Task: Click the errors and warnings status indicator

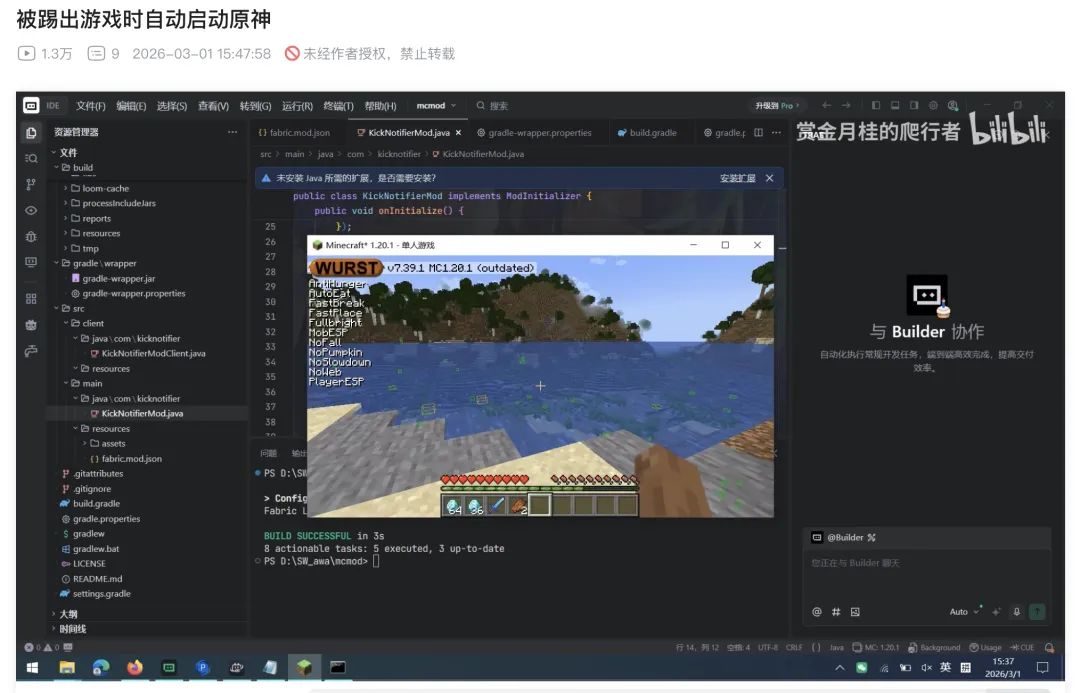Action: click(42, 648)
